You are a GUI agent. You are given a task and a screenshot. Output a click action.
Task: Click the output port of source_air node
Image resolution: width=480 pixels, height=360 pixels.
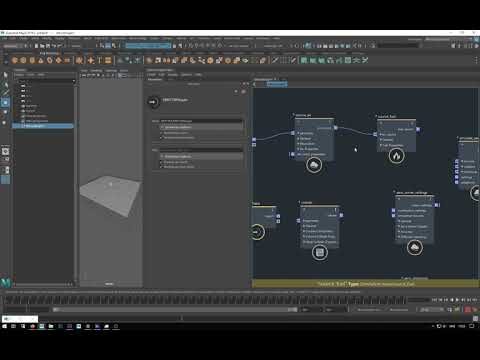click(336, 128)
